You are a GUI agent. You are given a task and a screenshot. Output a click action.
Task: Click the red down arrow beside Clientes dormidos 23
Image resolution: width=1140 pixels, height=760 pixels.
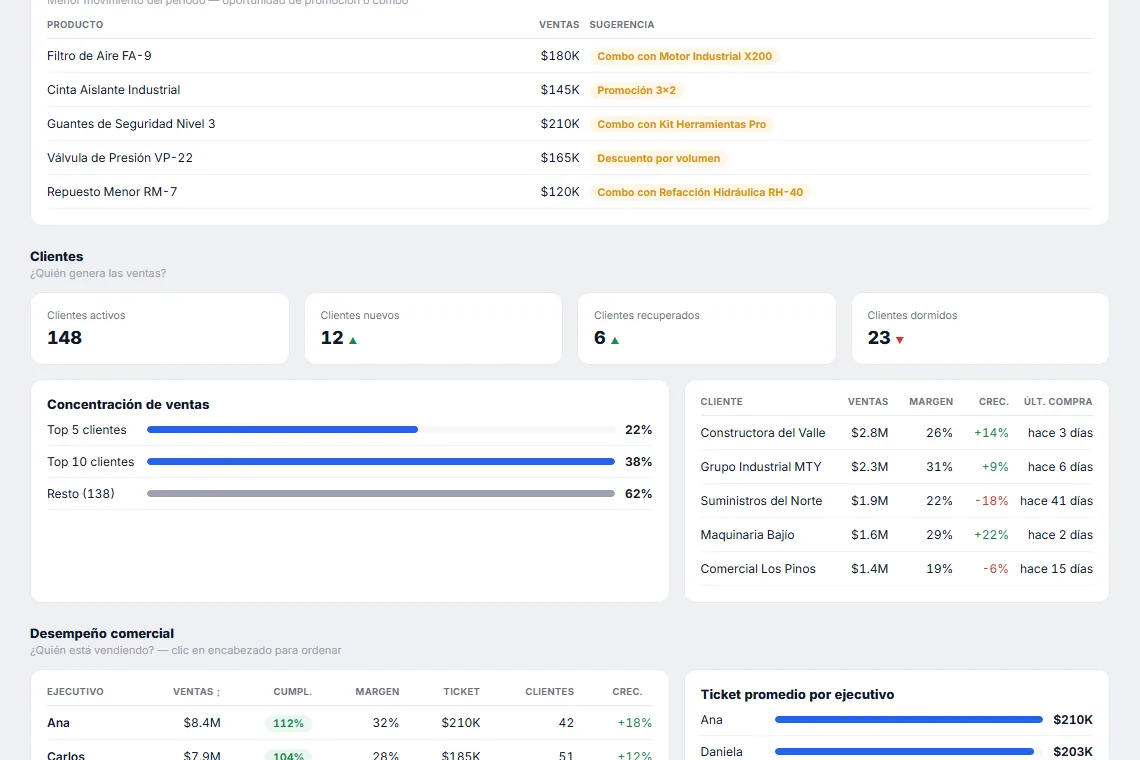[x=899, y=340]
